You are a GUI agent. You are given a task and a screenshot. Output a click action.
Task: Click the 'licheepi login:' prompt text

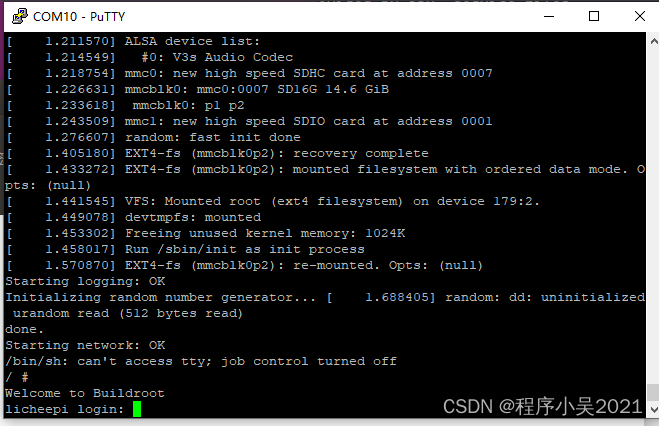click(x=66, y=409)
